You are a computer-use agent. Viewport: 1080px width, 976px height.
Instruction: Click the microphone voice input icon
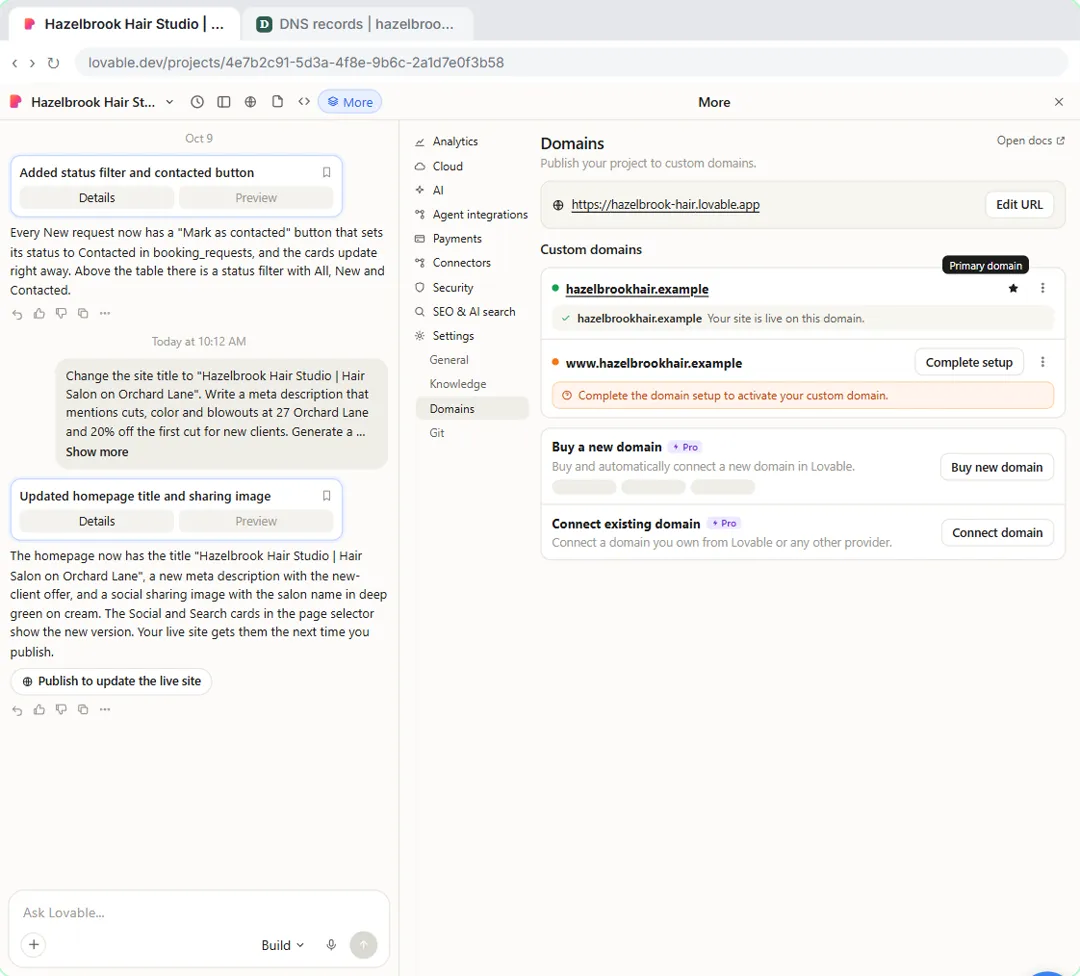coord(331,945)
